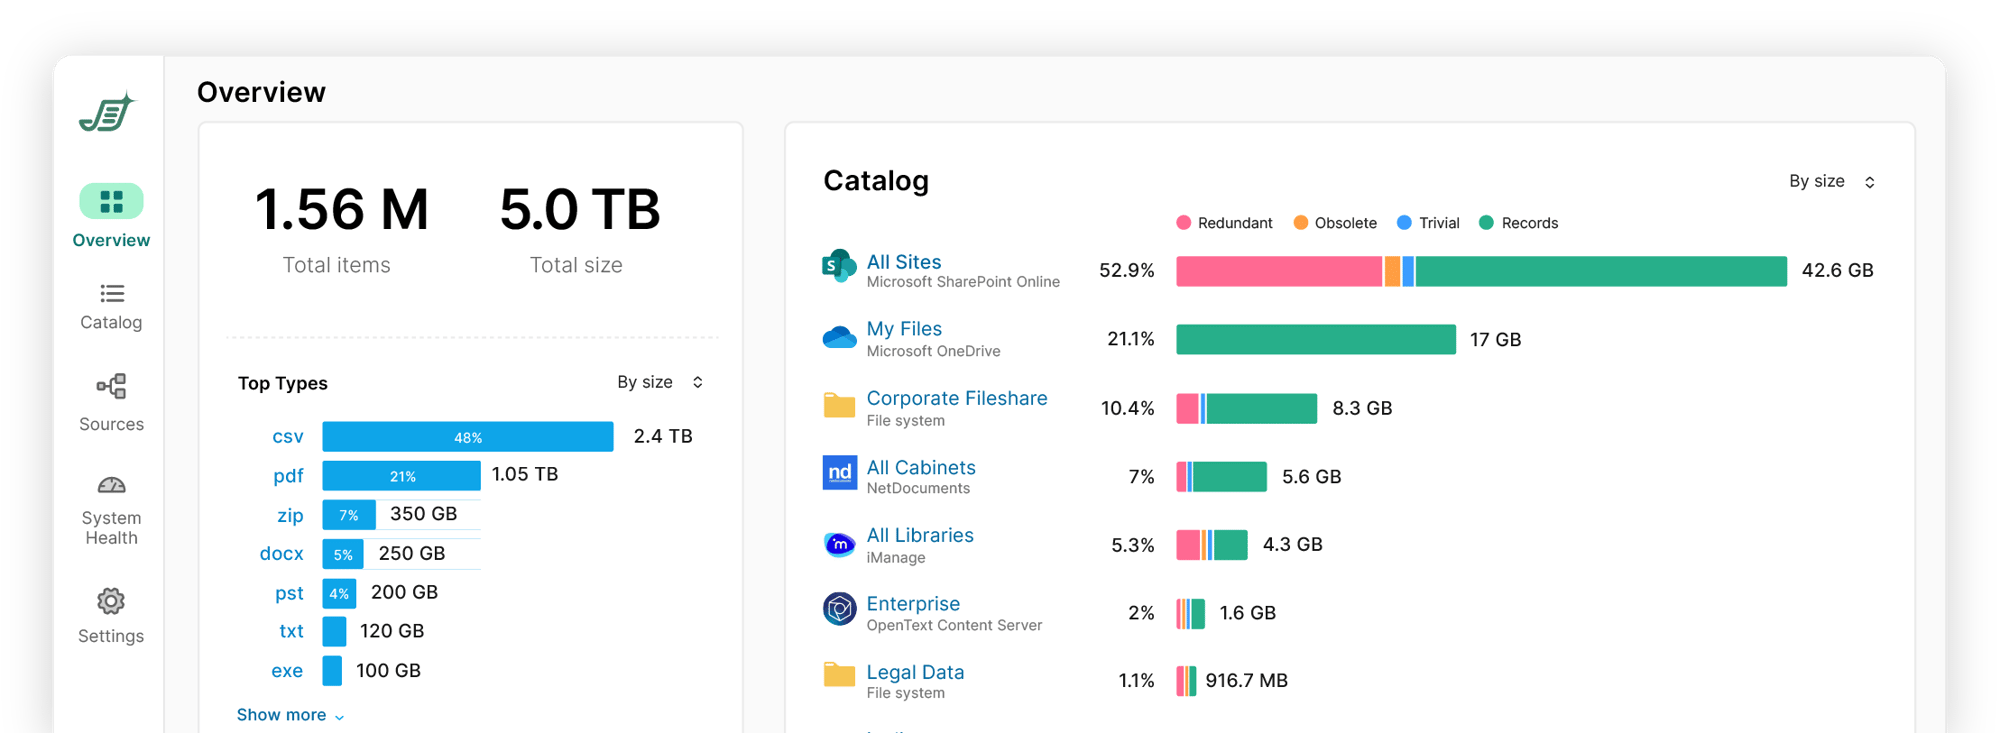Click the green app logo in sidebar

click(107, 112)
